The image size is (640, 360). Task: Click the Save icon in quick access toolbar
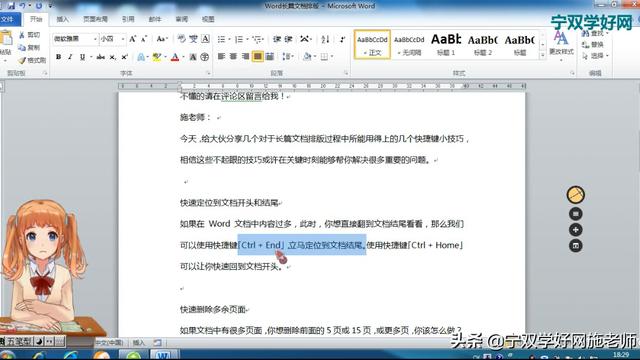11,6
